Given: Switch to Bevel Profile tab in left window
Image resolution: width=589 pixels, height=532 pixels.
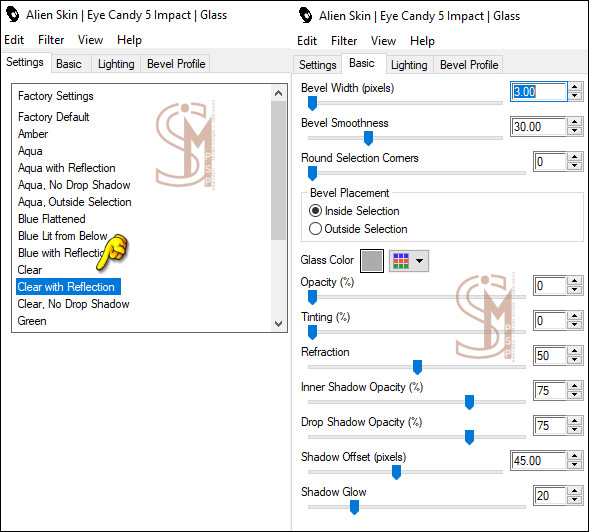Looking at the screenshot, I should (176, 64).
